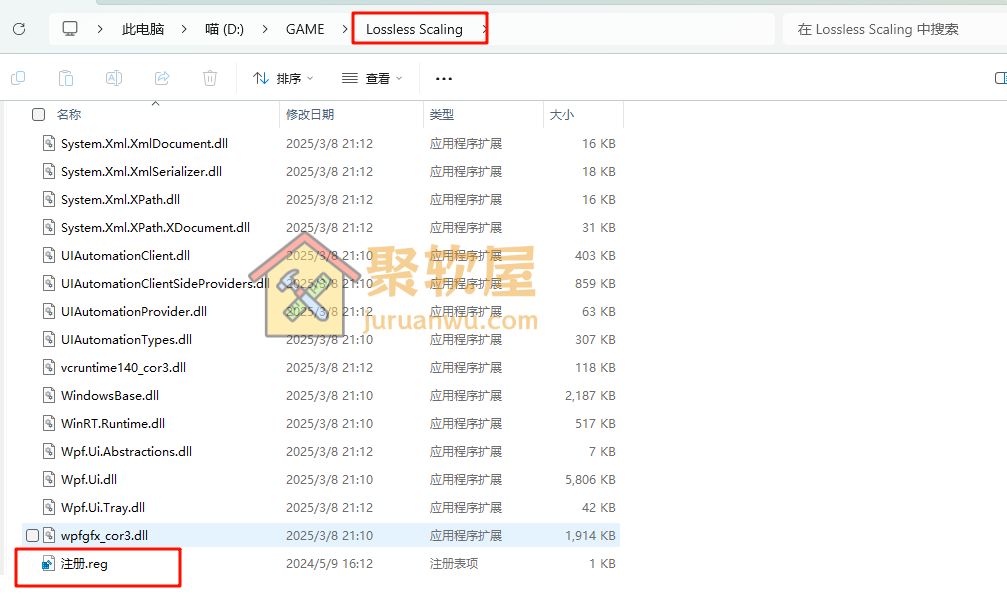The width and height of the screenshot is (1007, 598).
Task: Open the GAME folder from the breadcrumb
Action: (305, 28)
